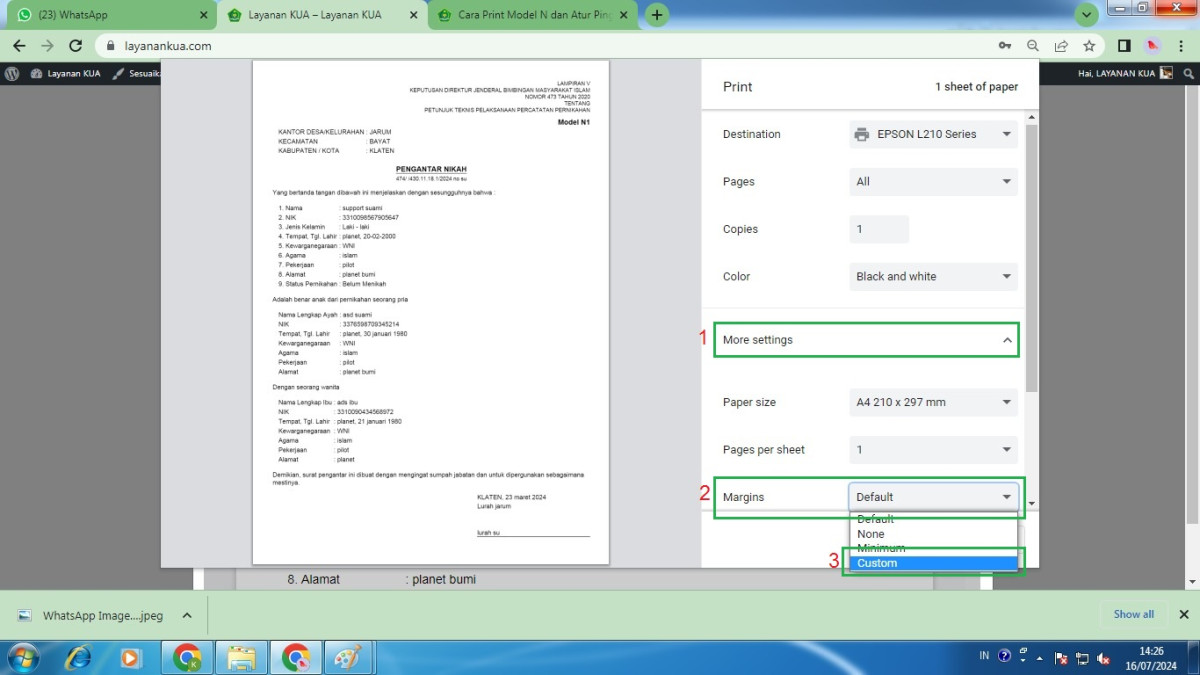Open the Paint taskbar icon
Image resolution: width=1200 pixels, height=675 pixels.
tap(349, 657)
